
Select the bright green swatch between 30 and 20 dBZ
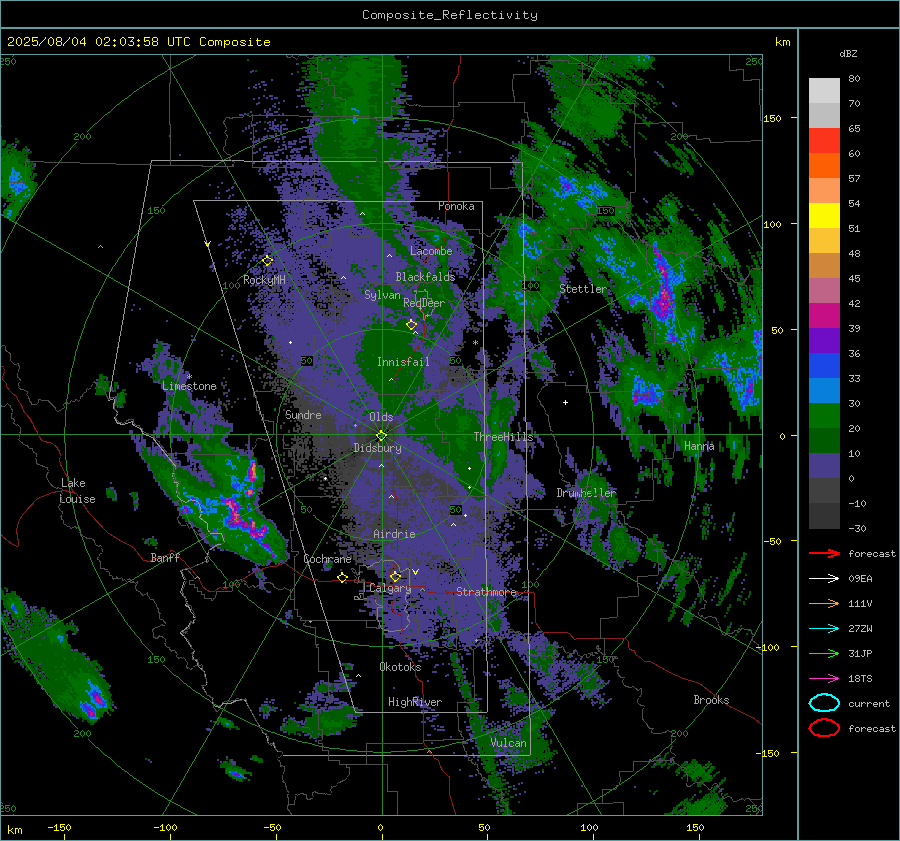click(824, 416)
